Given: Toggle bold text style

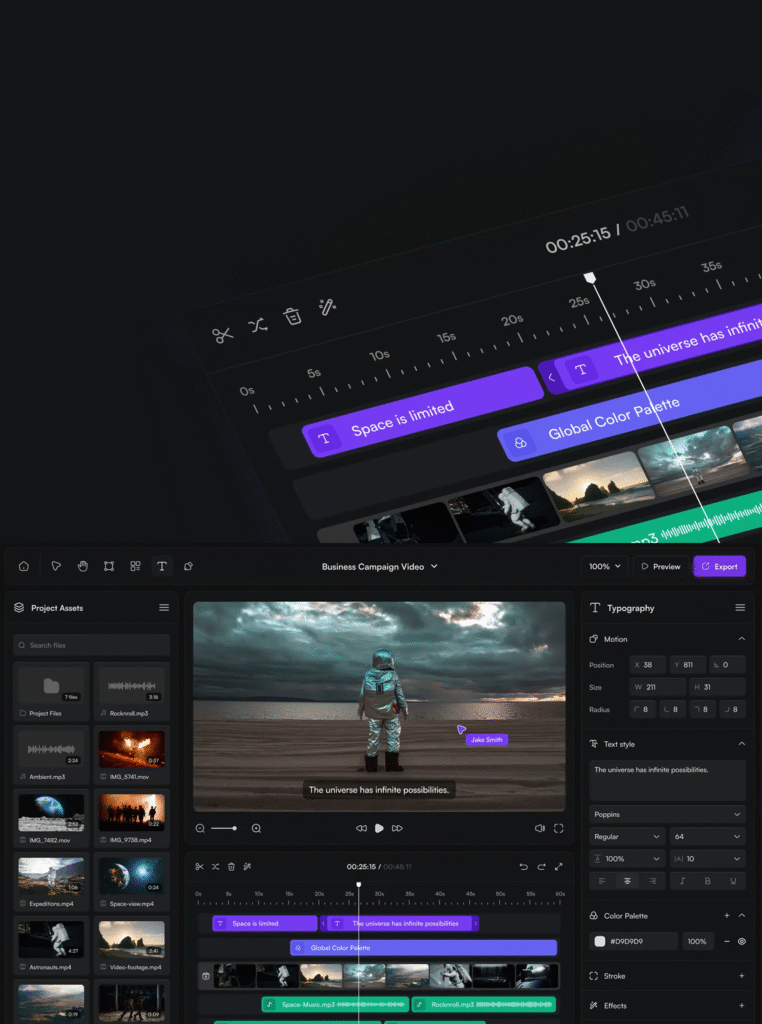Looking at the screenshot, I should coord(707,881).
